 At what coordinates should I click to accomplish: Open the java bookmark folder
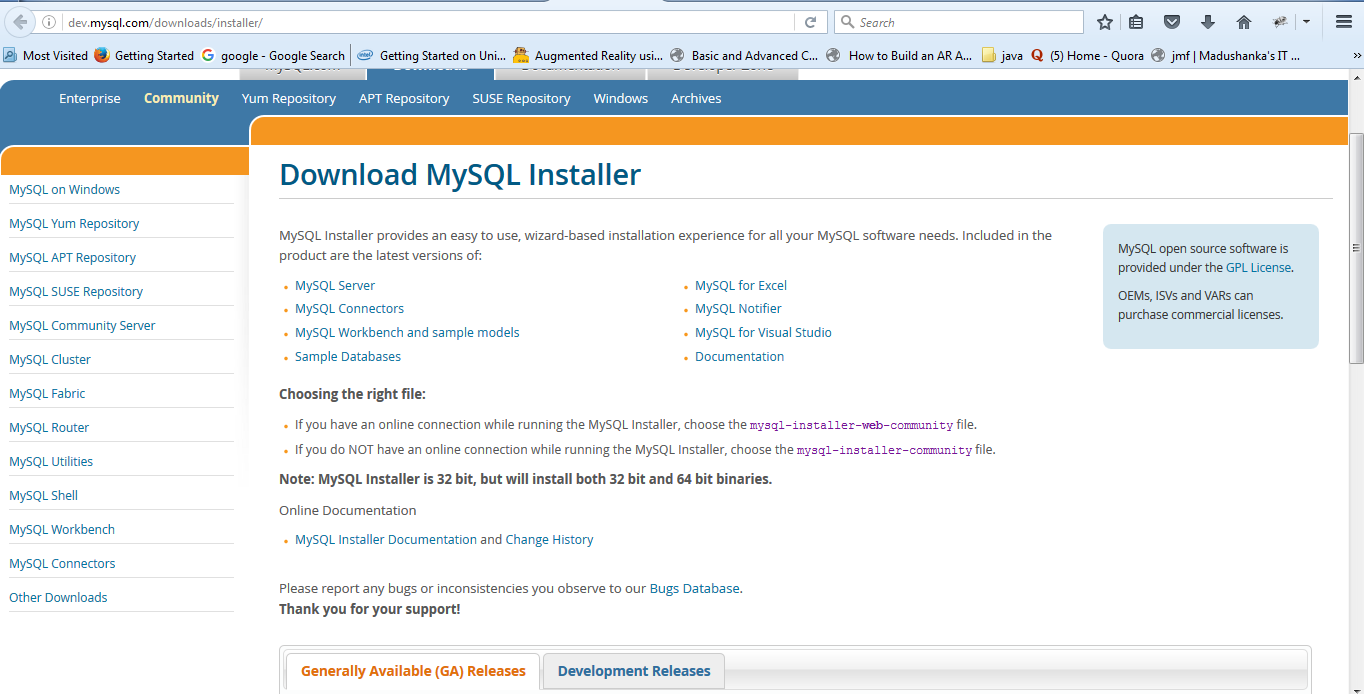point(1003,56)
